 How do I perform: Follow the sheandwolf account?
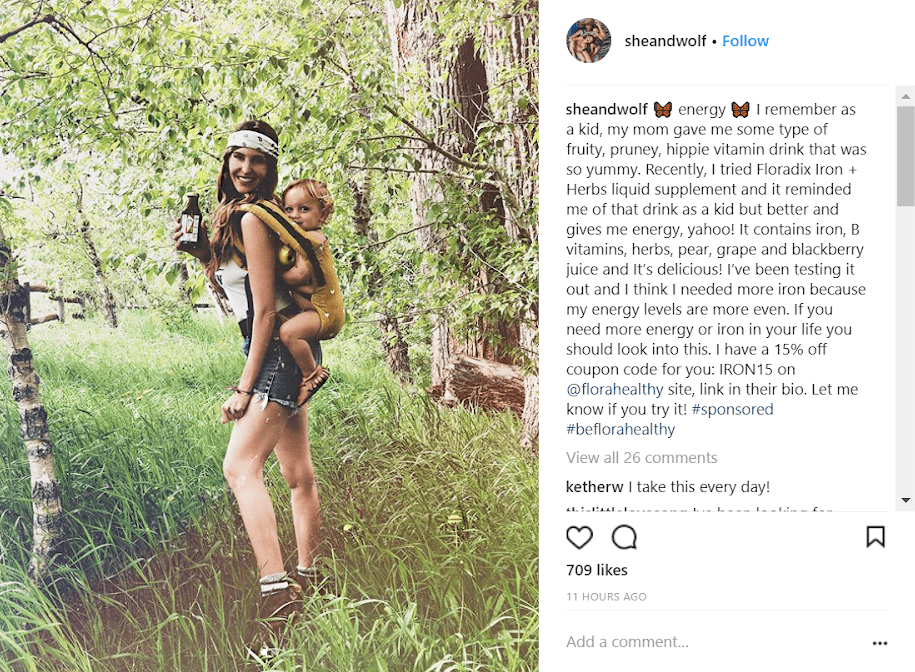(x=745, y=41)
